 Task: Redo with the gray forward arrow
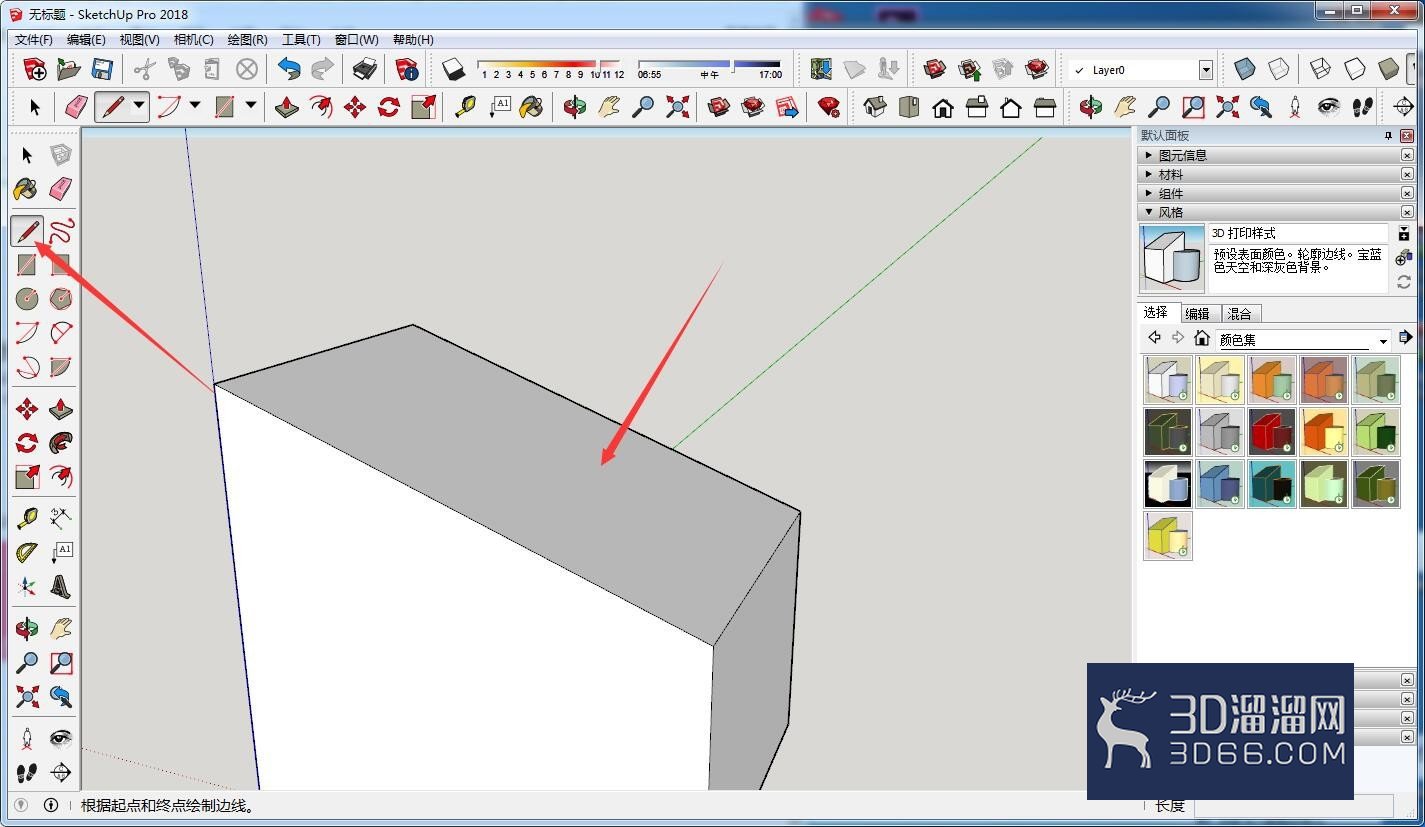(x=322, y=69)
